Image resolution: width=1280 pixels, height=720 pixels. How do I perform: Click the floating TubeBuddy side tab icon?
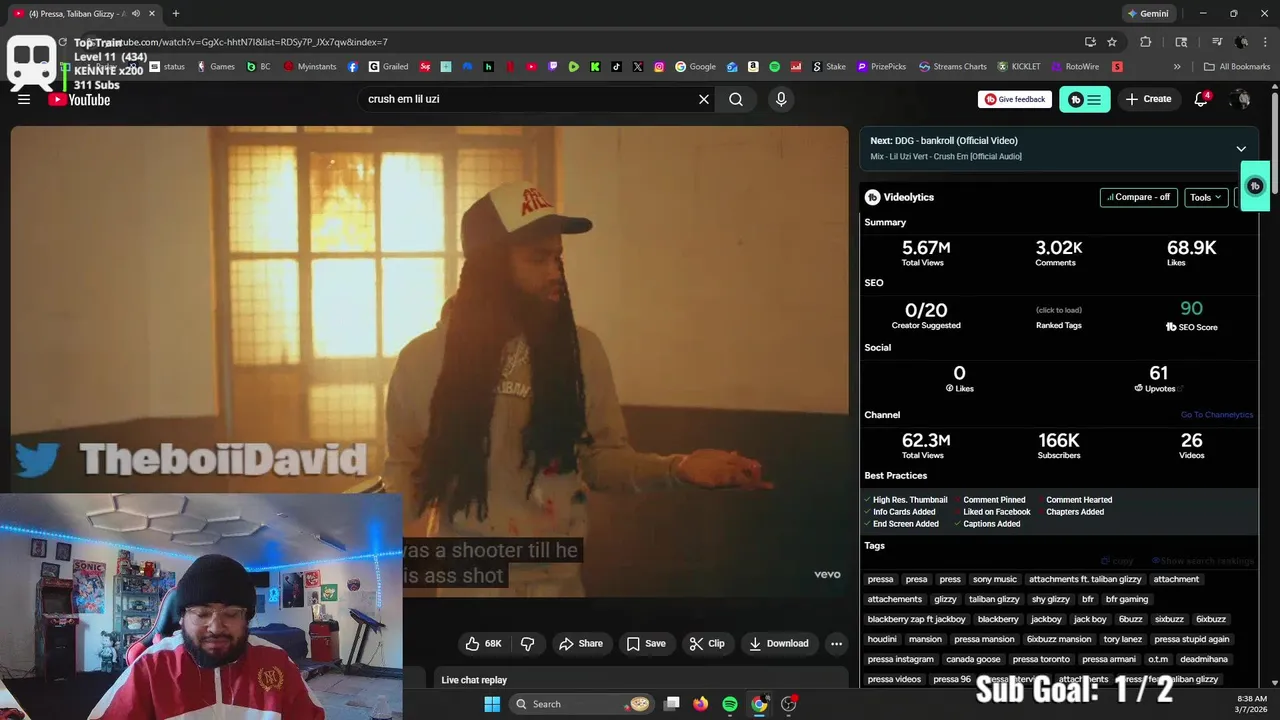pos(1255,186)
